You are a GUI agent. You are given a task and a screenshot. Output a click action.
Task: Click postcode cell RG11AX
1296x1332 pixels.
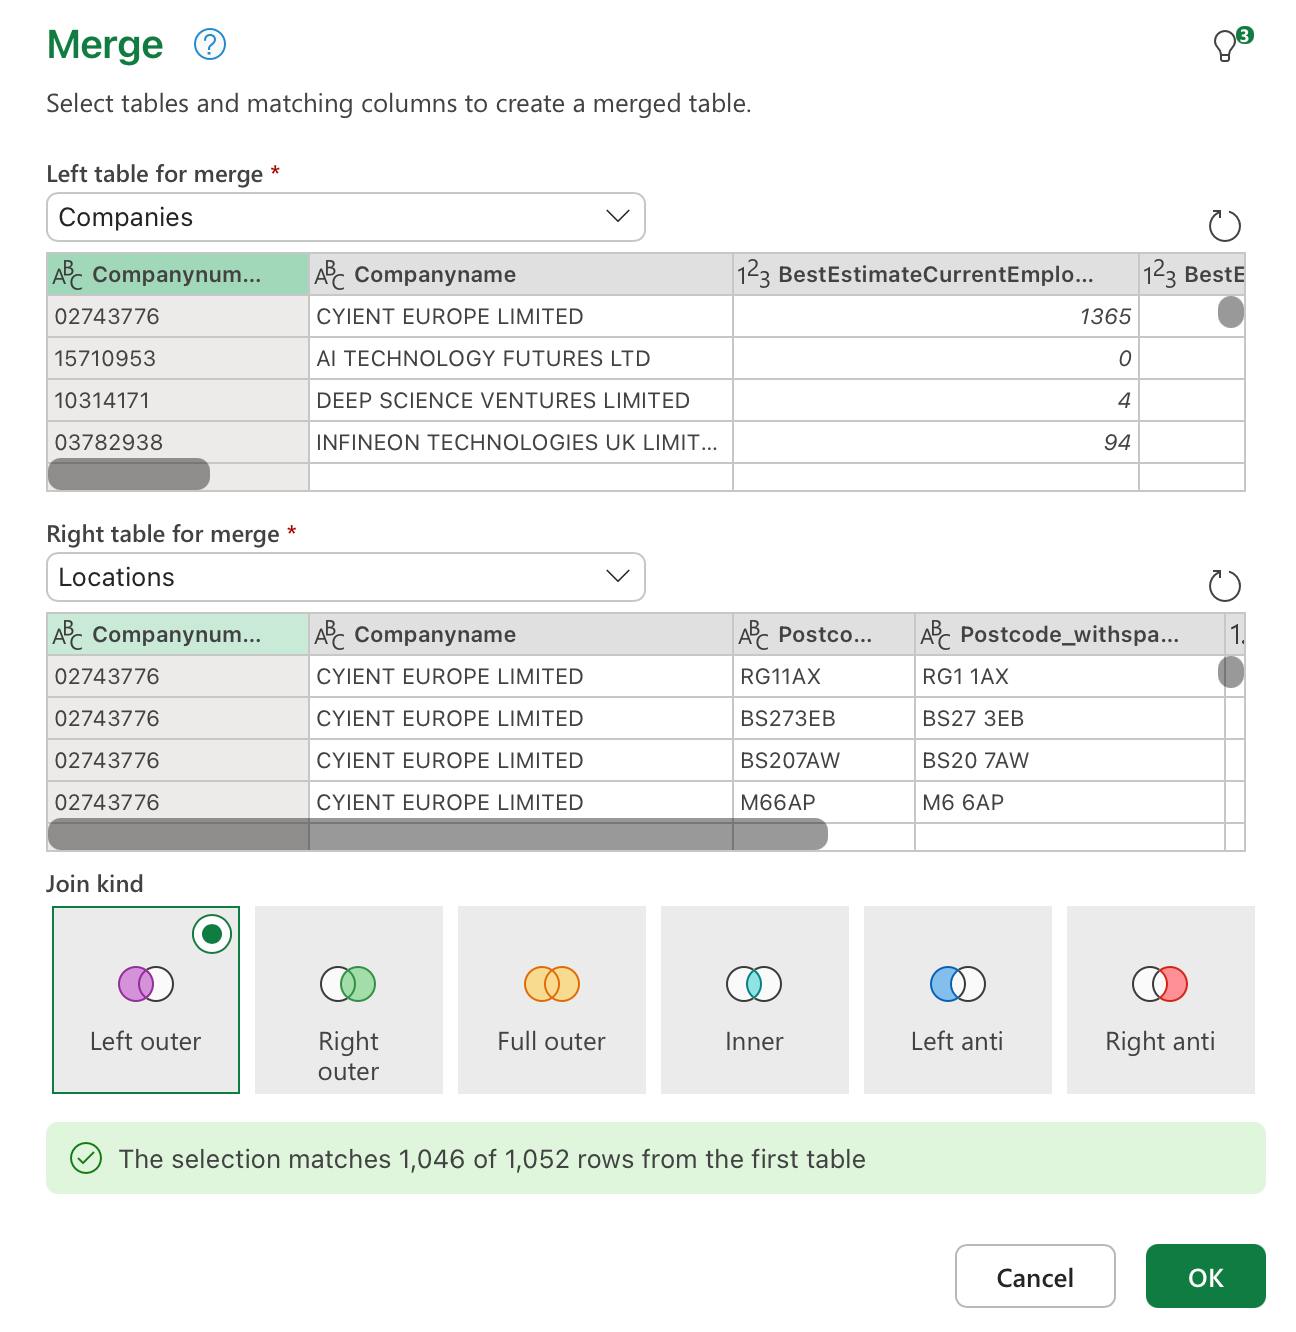pyautogui.click(x=824, y=676)
